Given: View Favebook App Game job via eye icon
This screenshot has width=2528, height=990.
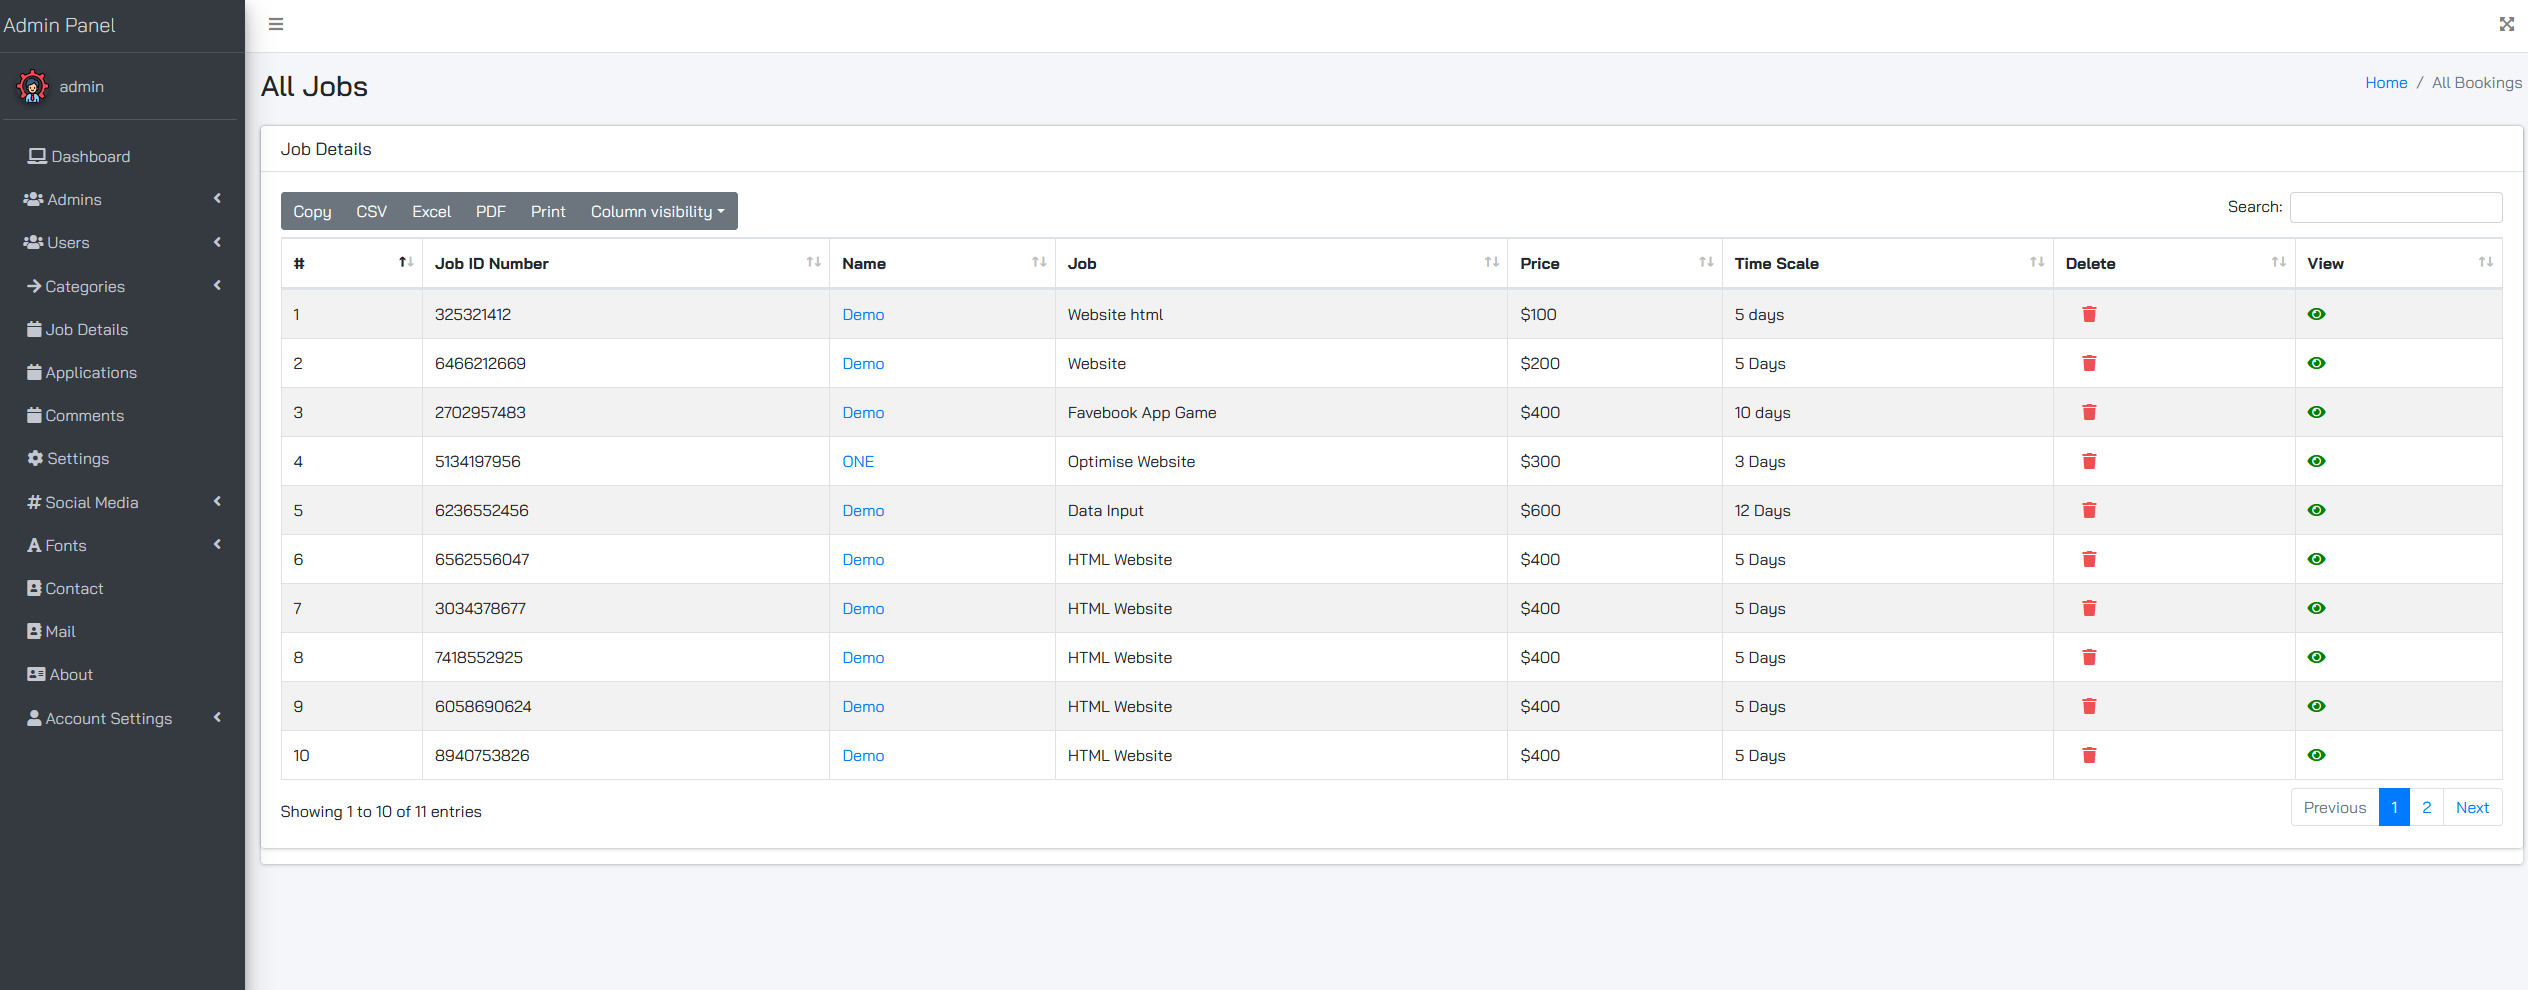Looking at the screenshot, I should coord(2316,412).
